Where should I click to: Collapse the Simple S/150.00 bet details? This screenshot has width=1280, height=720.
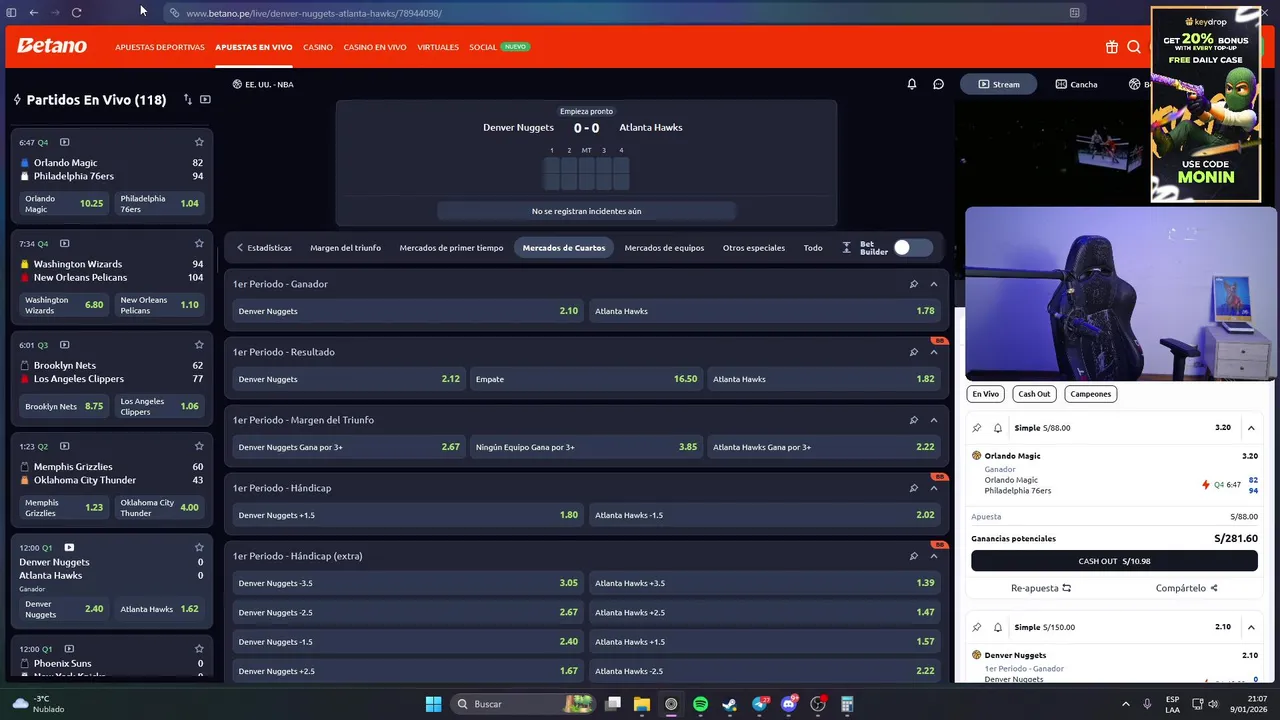coord(1251,627)
